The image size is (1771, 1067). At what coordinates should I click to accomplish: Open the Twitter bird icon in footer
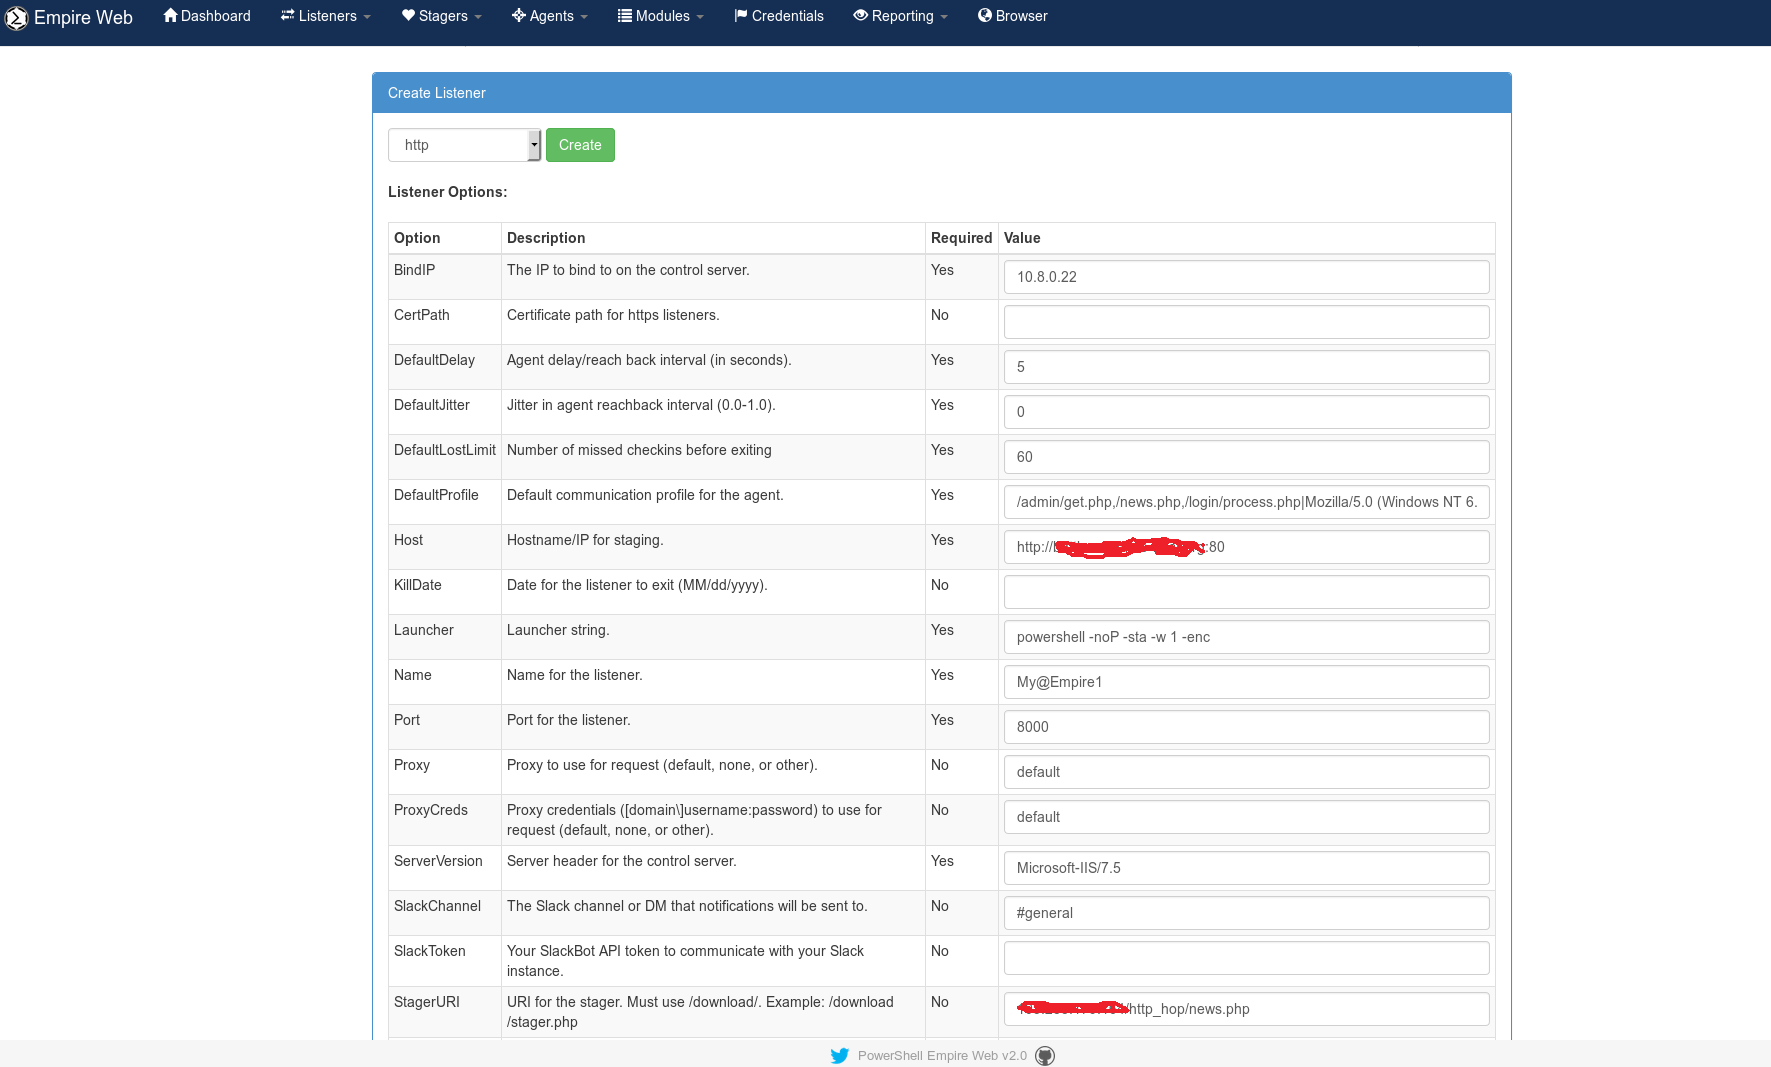[839, 1056]
